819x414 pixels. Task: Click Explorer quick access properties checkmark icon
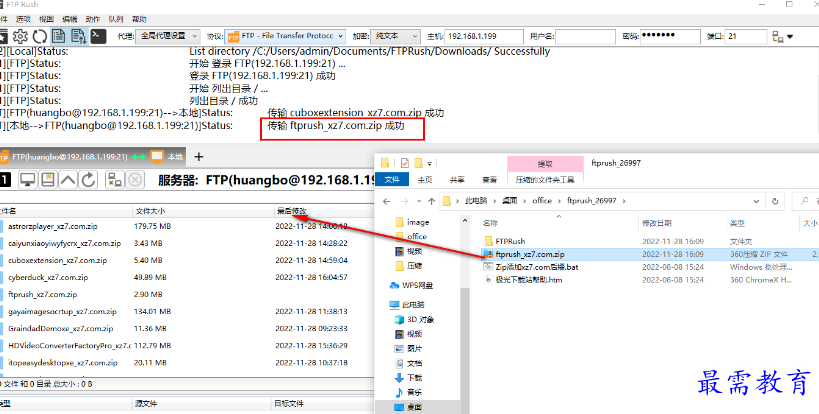404,163
